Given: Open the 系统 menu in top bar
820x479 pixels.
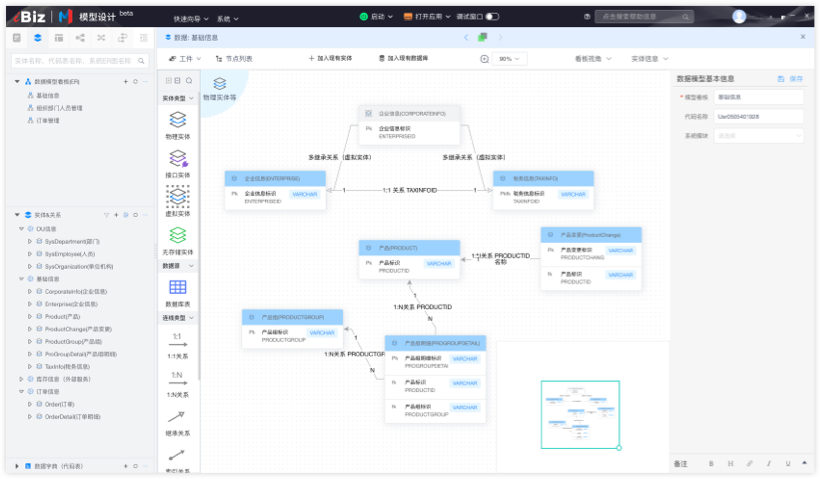Looking at the screenshot, I should [227, 18].
